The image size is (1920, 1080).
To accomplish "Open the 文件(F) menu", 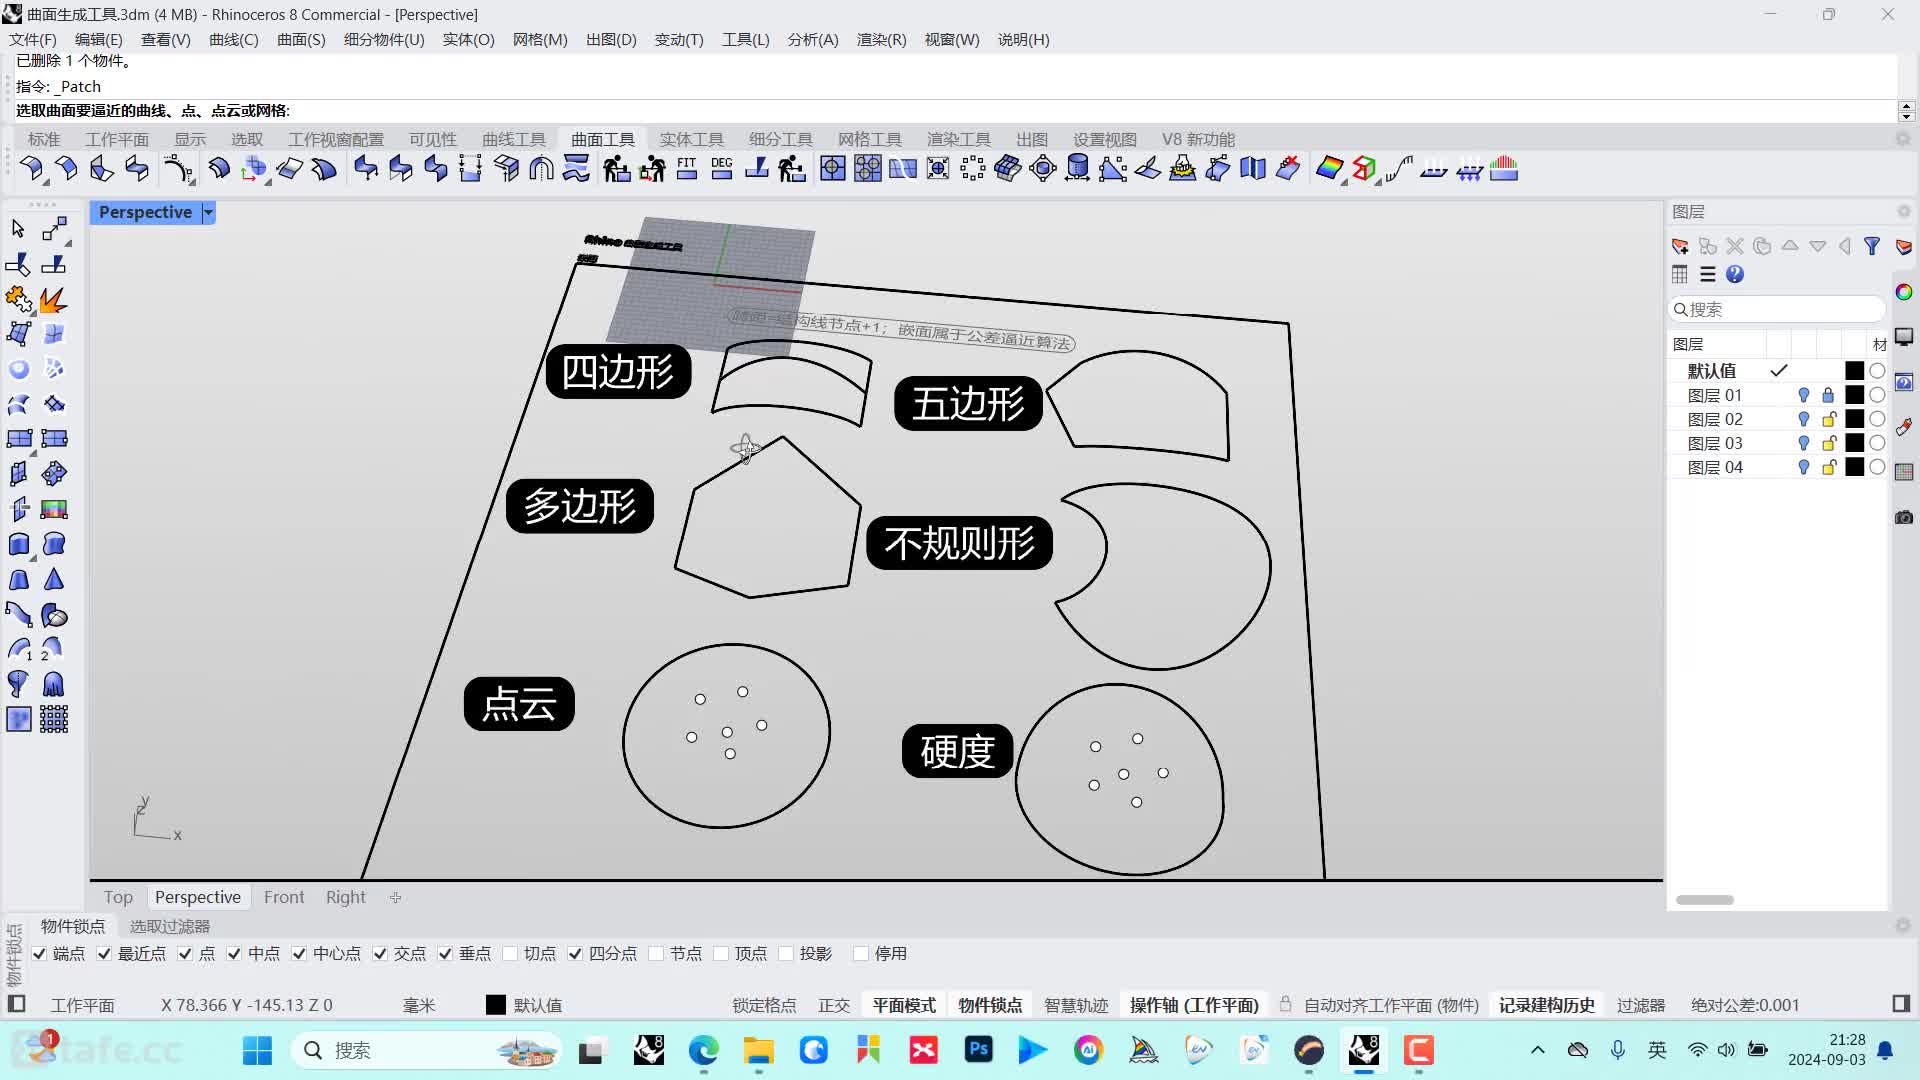I will (33, 40).
